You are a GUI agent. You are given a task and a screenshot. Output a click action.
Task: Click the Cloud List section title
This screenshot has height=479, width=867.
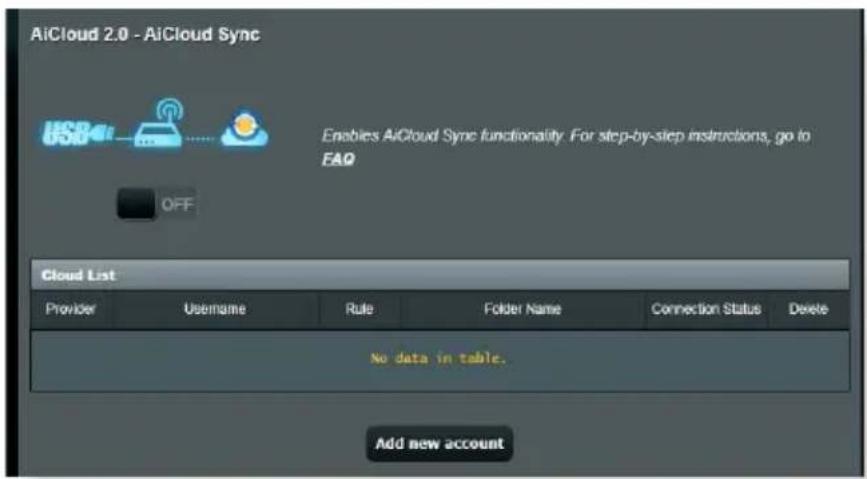click(78, 275)
